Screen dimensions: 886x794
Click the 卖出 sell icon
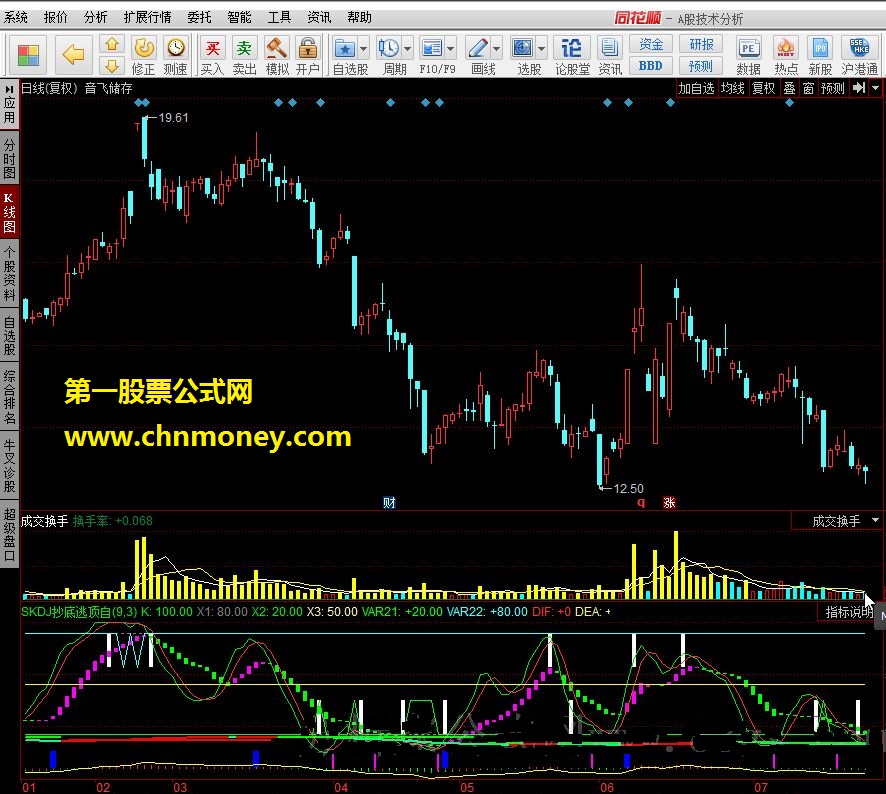click(244, 48)
